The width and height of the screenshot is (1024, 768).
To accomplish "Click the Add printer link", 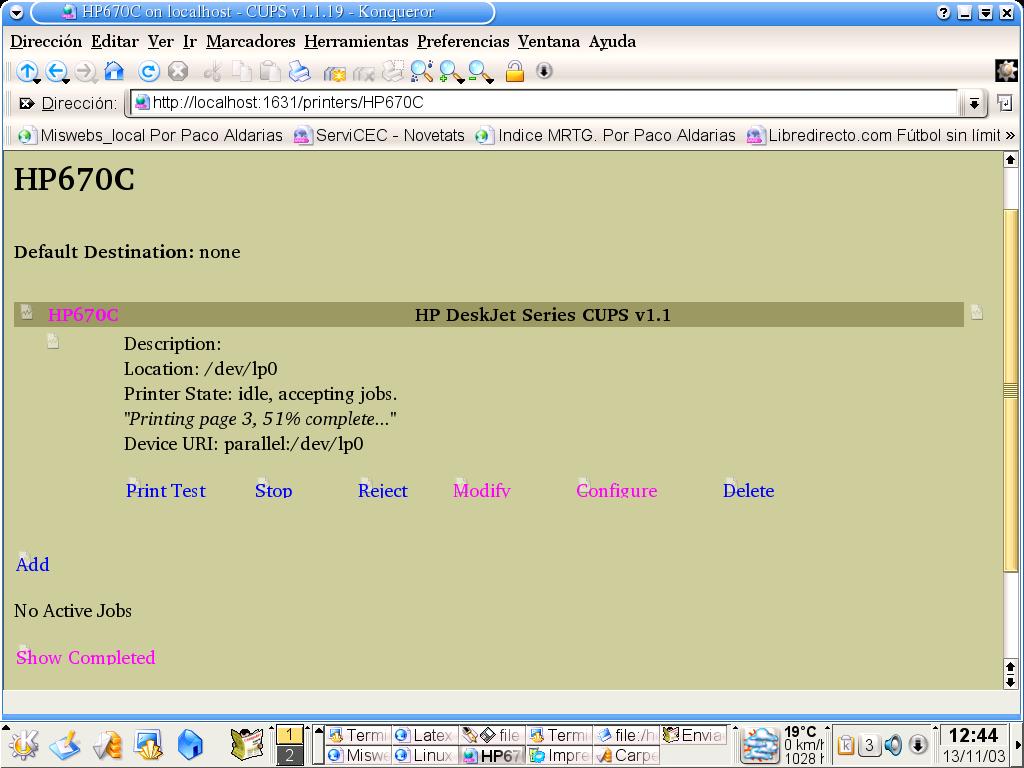I will click(x=33, y=564).
